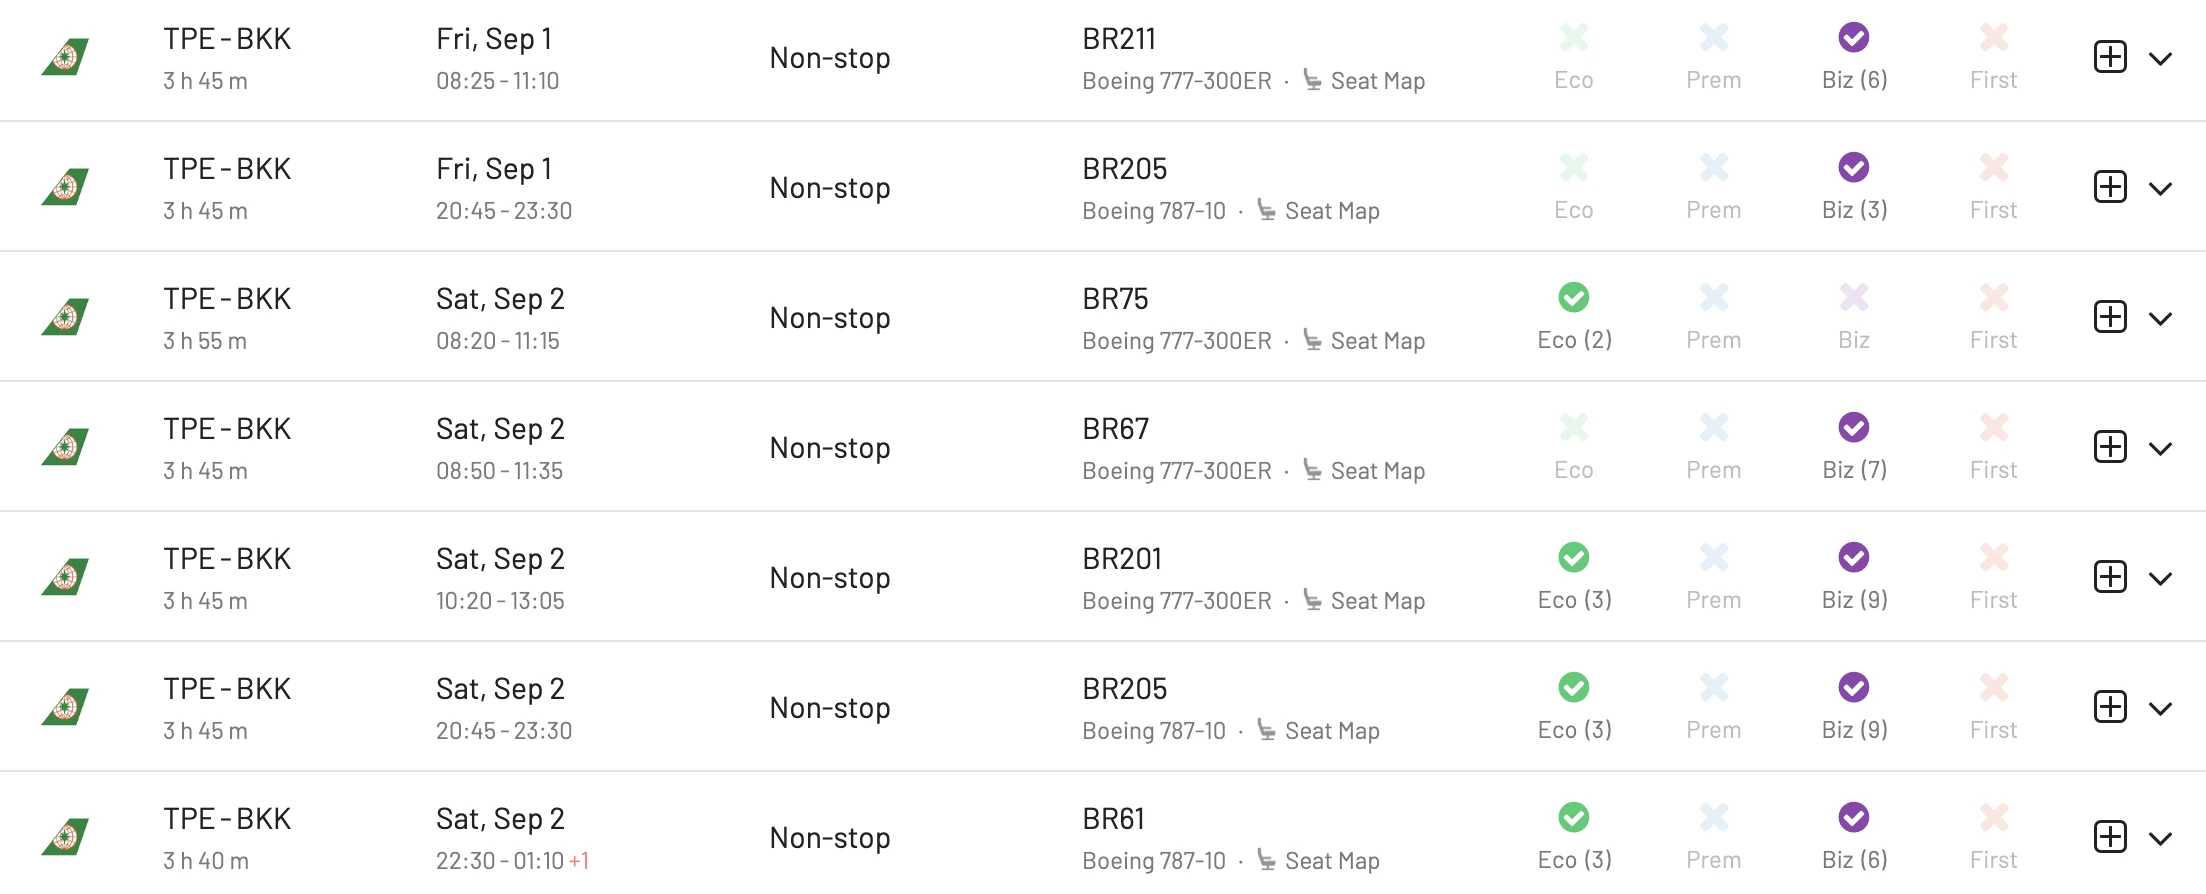
Task: Click EVA Air logo on BR67 row
Action: (x=65, y=447)
